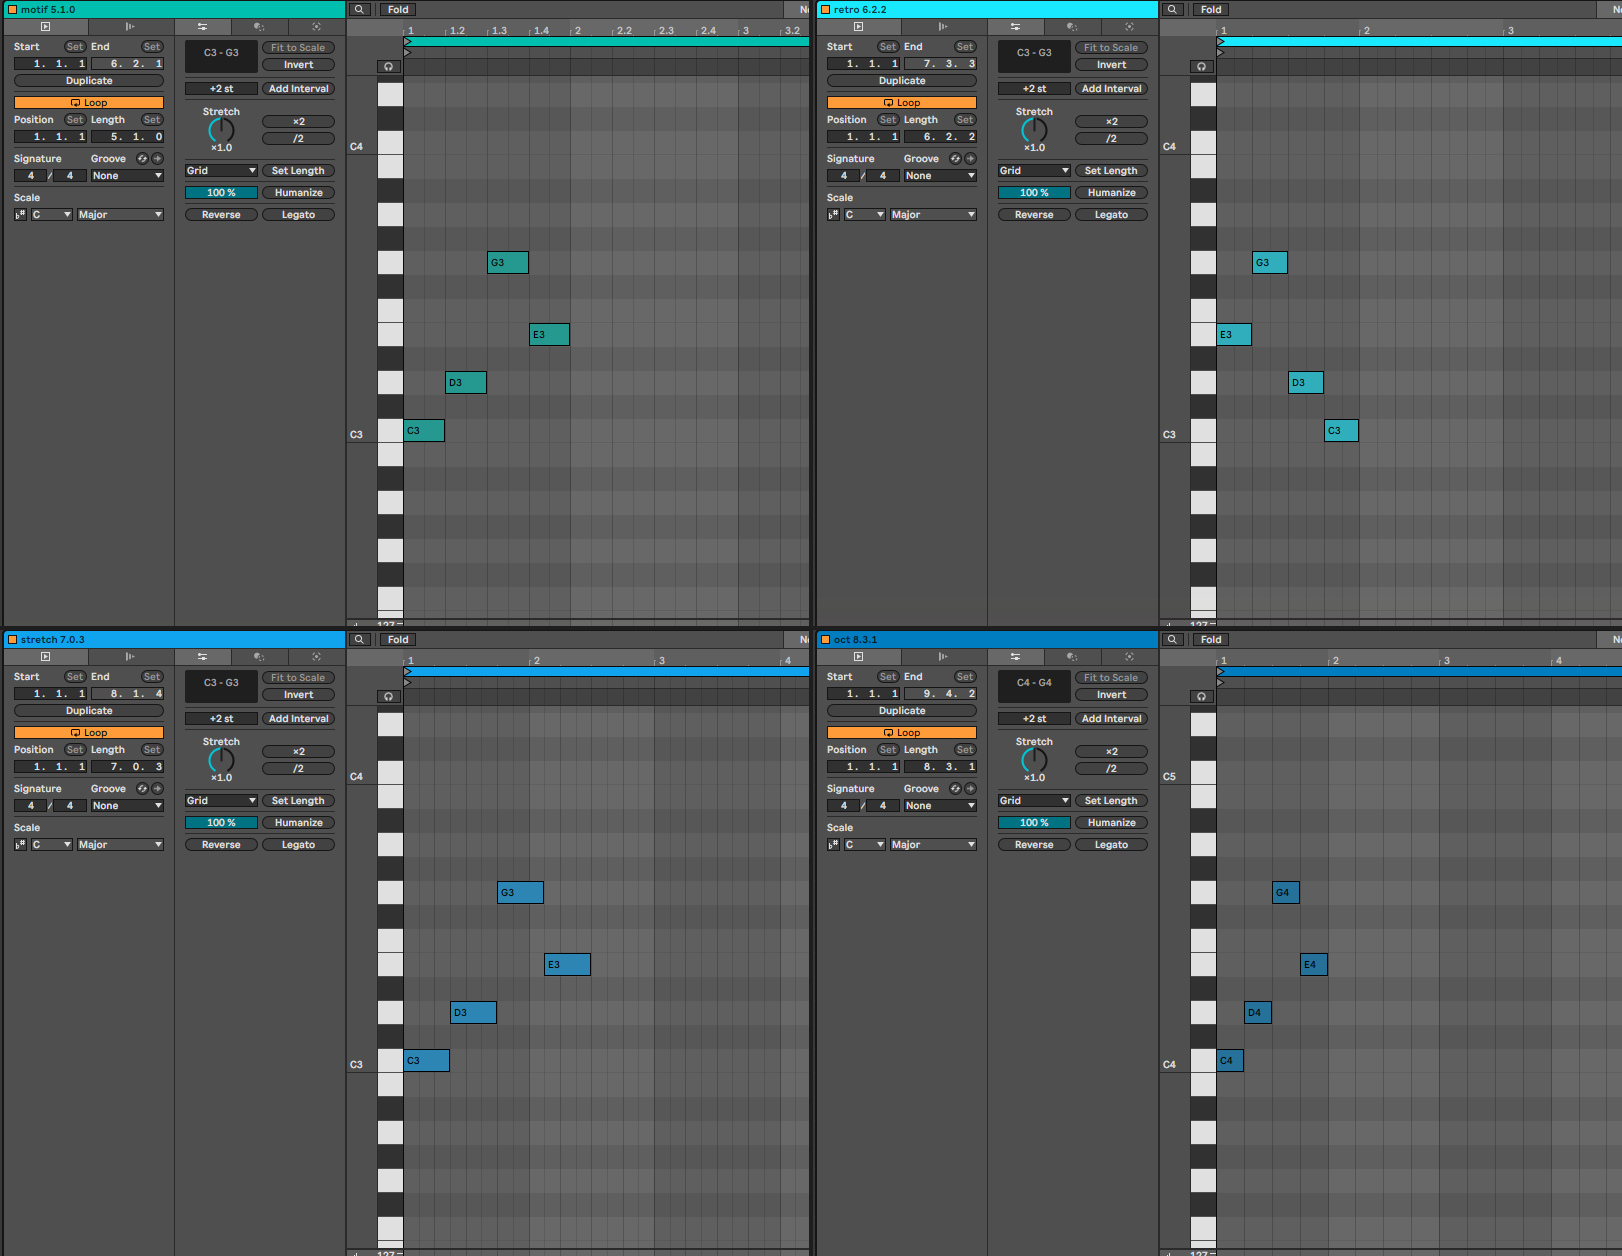The image size is (1622, 1256).
Task: Switch to Launch tab in motif clip
Action: pyautogui.click(x=130, y=27)
